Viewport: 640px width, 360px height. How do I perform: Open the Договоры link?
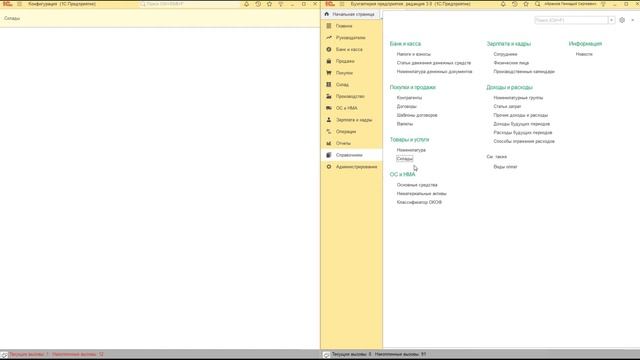click(407, 107)
